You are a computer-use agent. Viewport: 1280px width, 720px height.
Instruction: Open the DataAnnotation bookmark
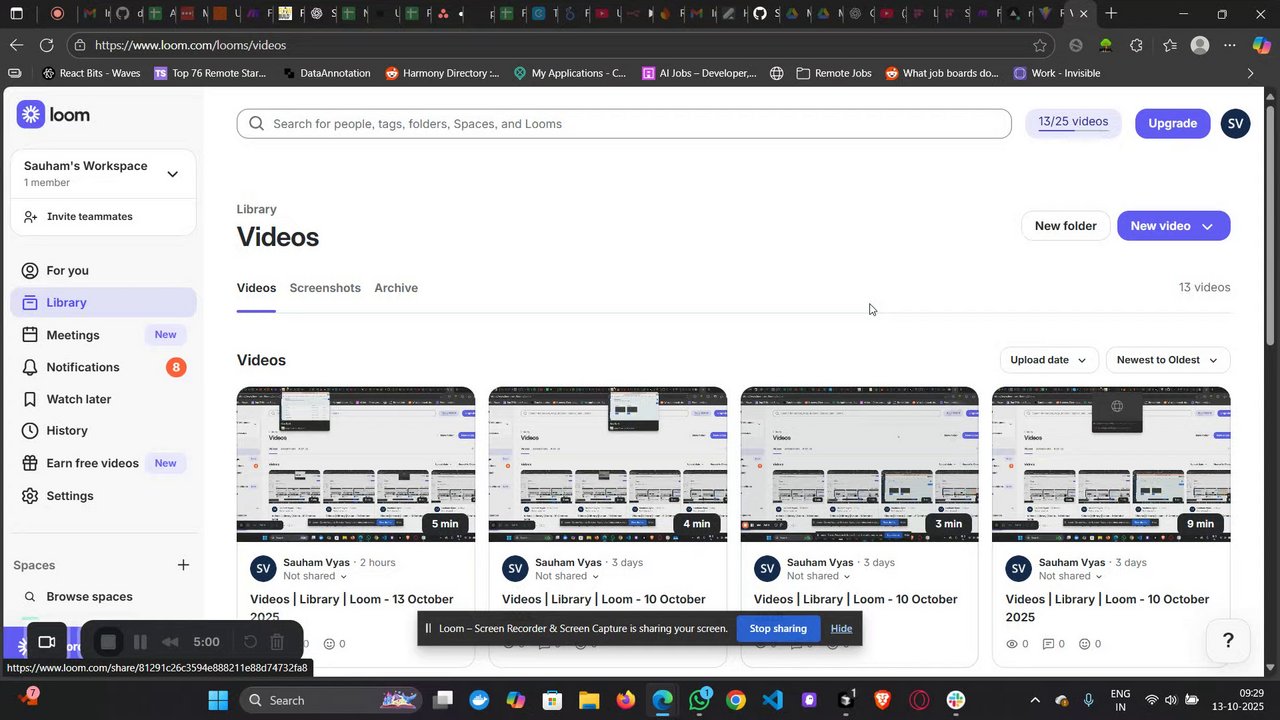pos(327,73)
